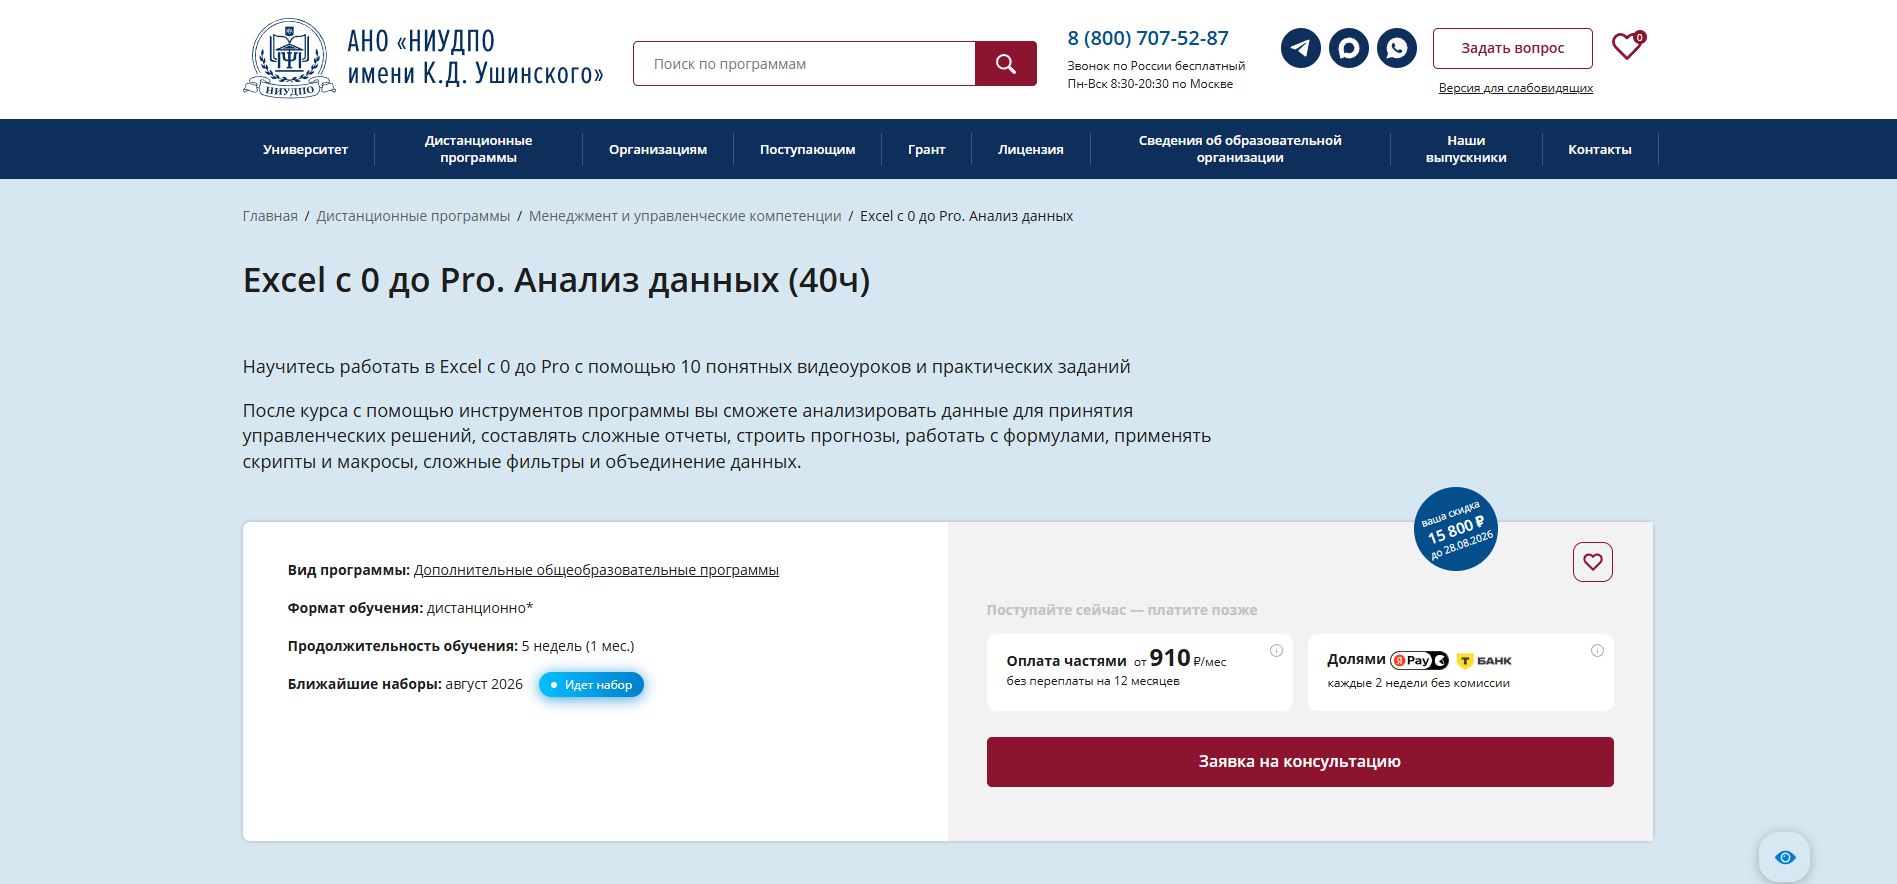Viewport: 1897px width, 884px height.
Task: Open the Организациям menu
Action: point(658,149)
